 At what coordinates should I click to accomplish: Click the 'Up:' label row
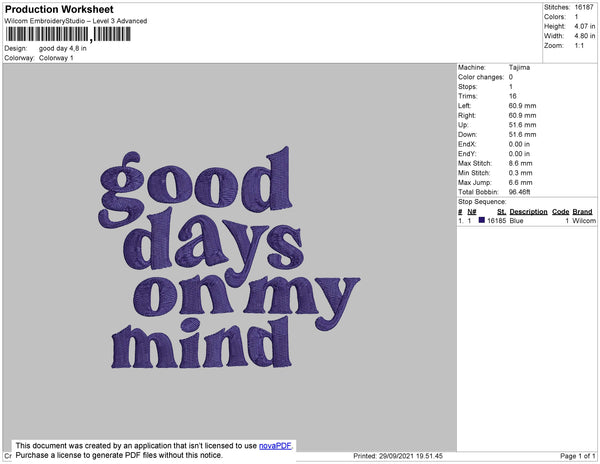[x=497, y=125]
